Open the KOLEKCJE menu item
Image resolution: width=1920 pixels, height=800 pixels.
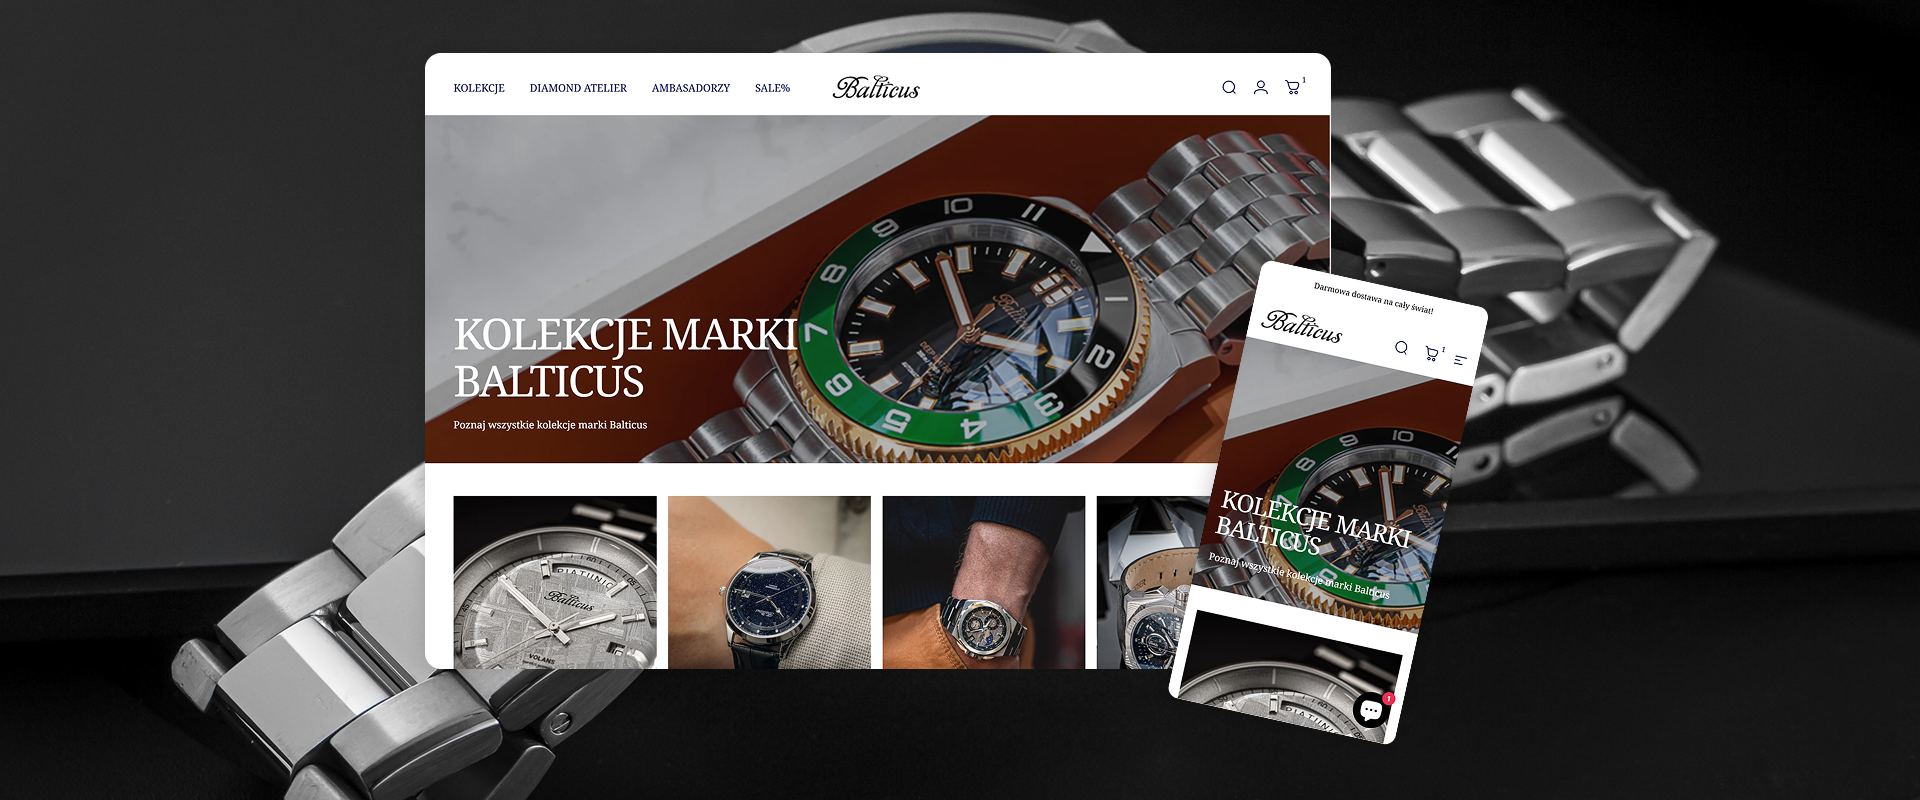[479, 88]
